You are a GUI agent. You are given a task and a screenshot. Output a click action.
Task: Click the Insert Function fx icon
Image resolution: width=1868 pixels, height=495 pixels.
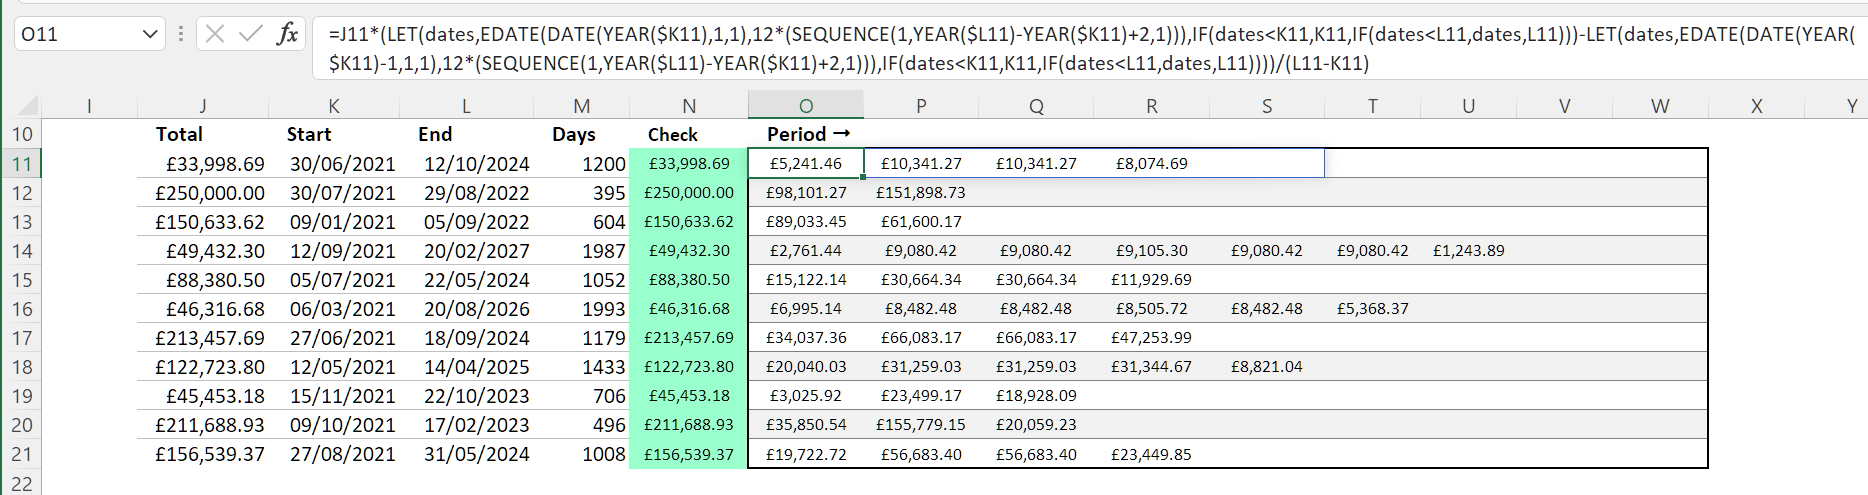tap(287, 34)
